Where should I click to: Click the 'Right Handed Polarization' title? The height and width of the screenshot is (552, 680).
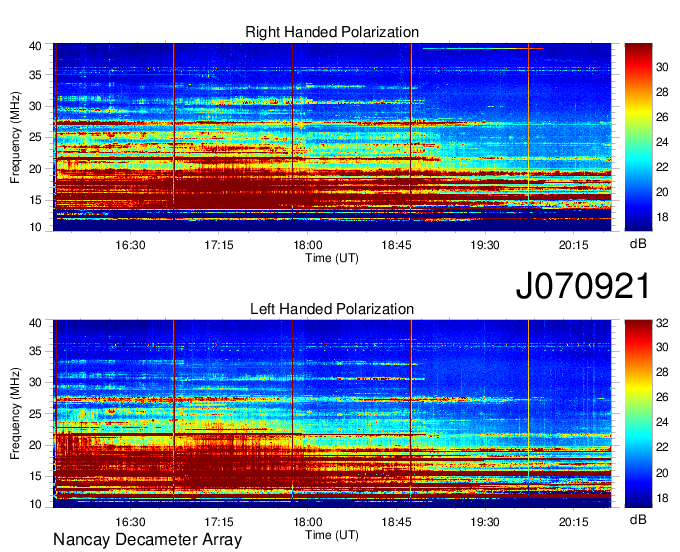pyautogui.click(x=332, y=32)
